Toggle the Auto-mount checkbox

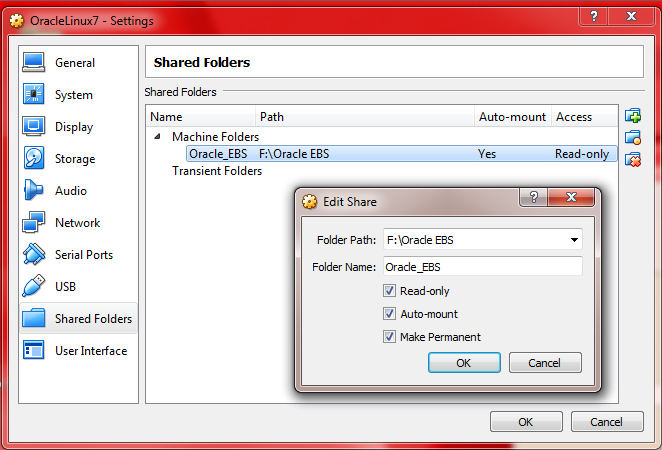389,314
